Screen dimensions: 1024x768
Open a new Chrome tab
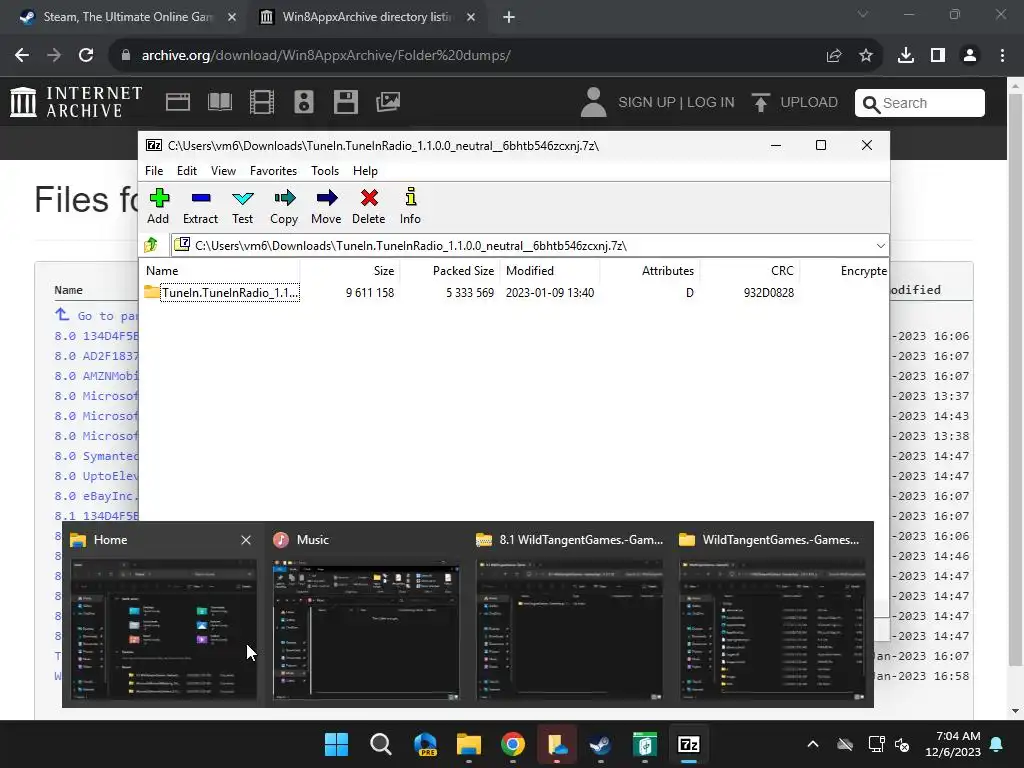click(509, 17)
